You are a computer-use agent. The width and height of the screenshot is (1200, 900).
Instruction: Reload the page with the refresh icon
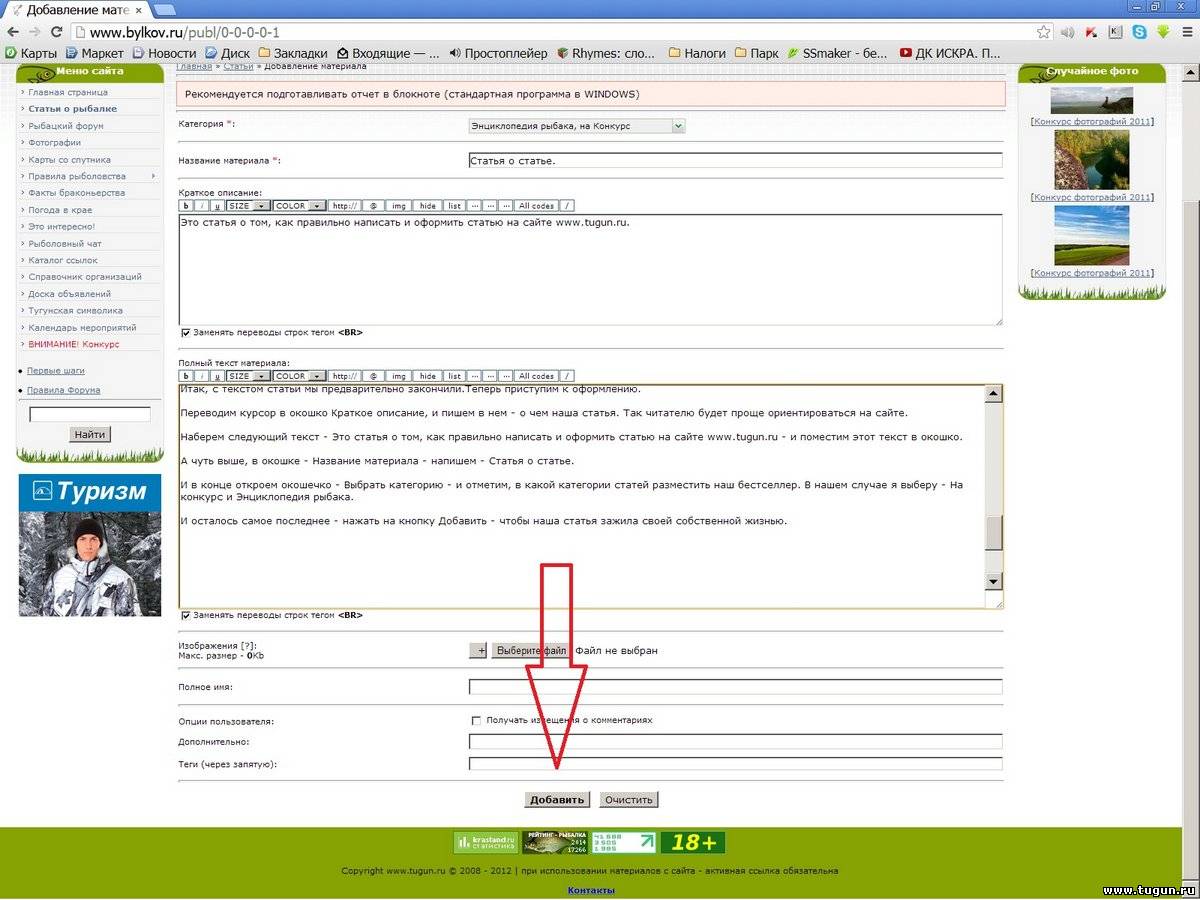[57, 32]
